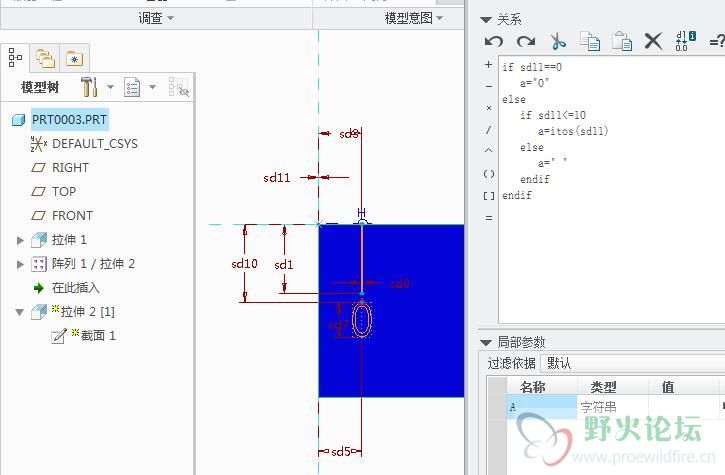Click the sd1 dimension label

point(284,265)
